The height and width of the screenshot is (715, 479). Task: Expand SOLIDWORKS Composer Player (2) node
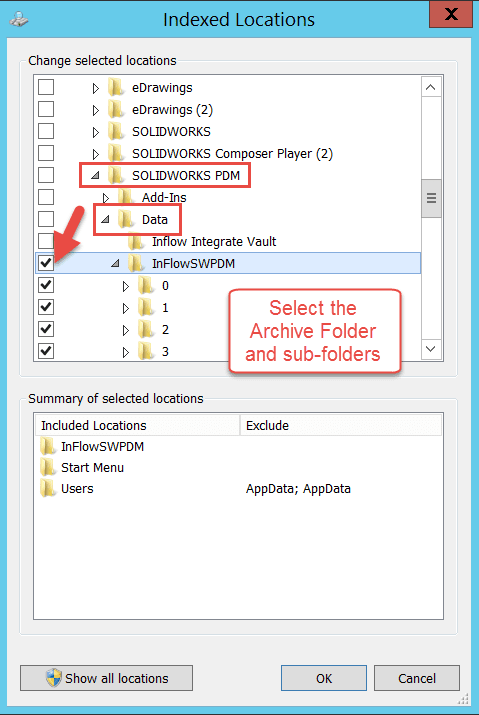tap(95, 154)
